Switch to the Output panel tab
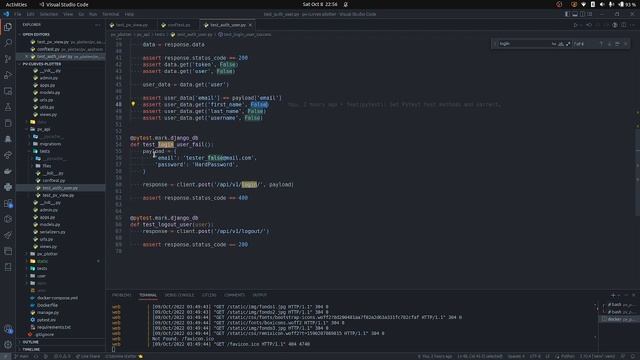This screenshot has width=640, height=360. (259, 295)
